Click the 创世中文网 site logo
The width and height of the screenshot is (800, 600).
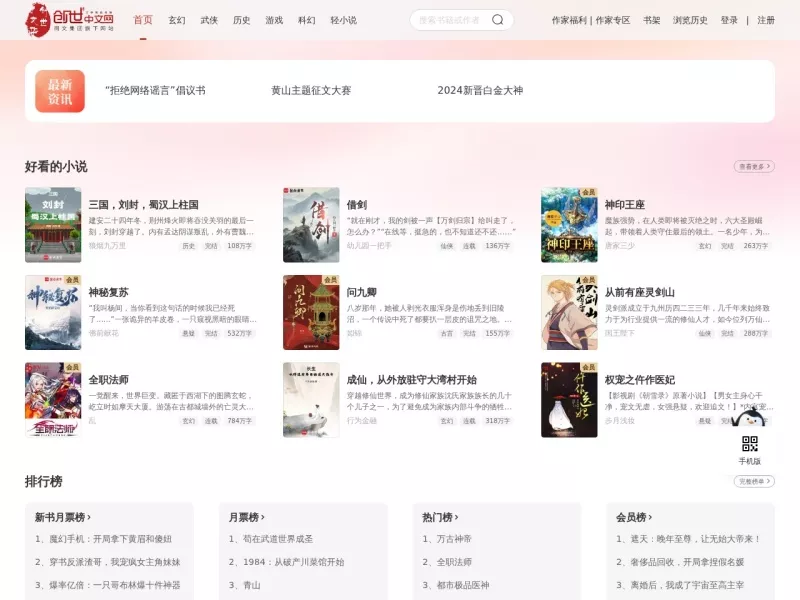[x=69, y=20]
